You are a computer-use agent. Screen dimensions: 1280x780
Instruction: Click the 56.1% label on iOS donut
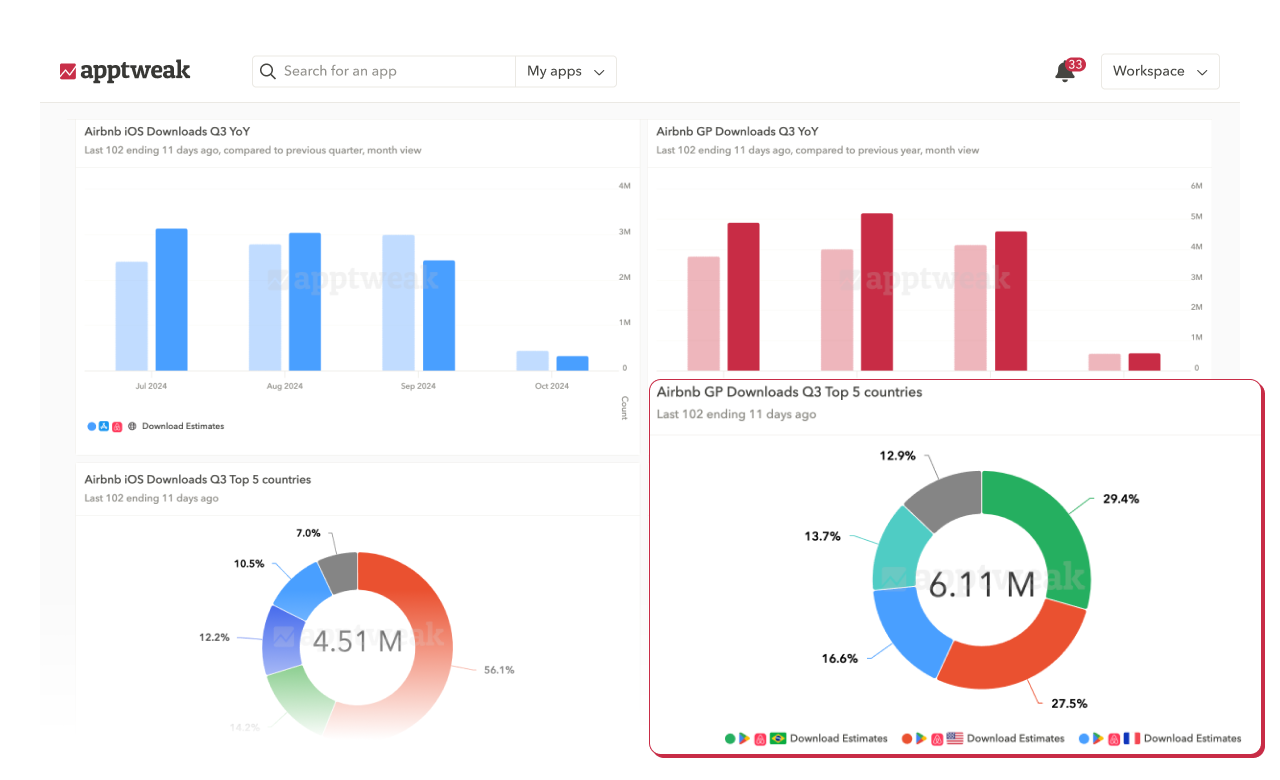click(499, 670)
